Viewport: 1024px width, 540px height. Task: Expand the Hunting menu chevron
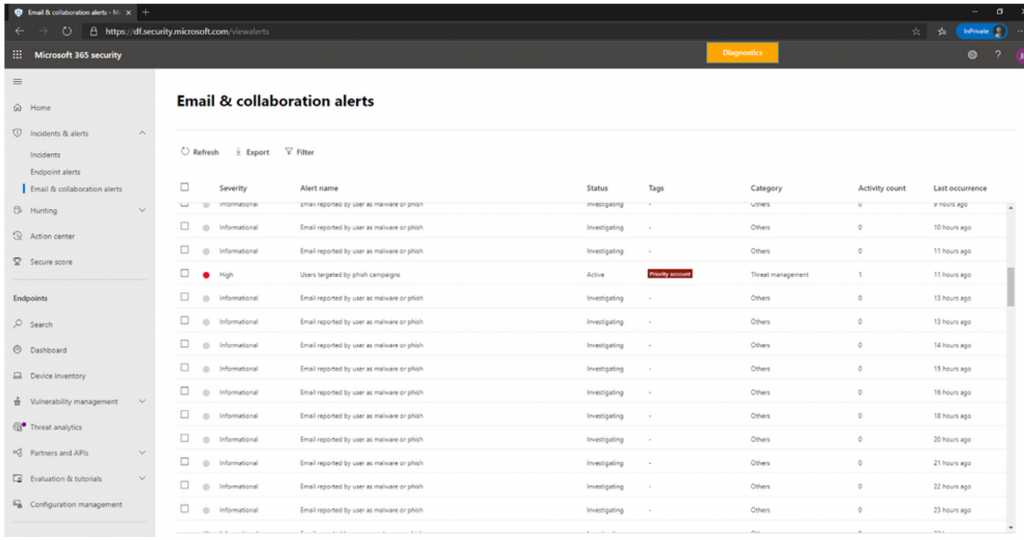pyautogui.click(x=142, y=211)
